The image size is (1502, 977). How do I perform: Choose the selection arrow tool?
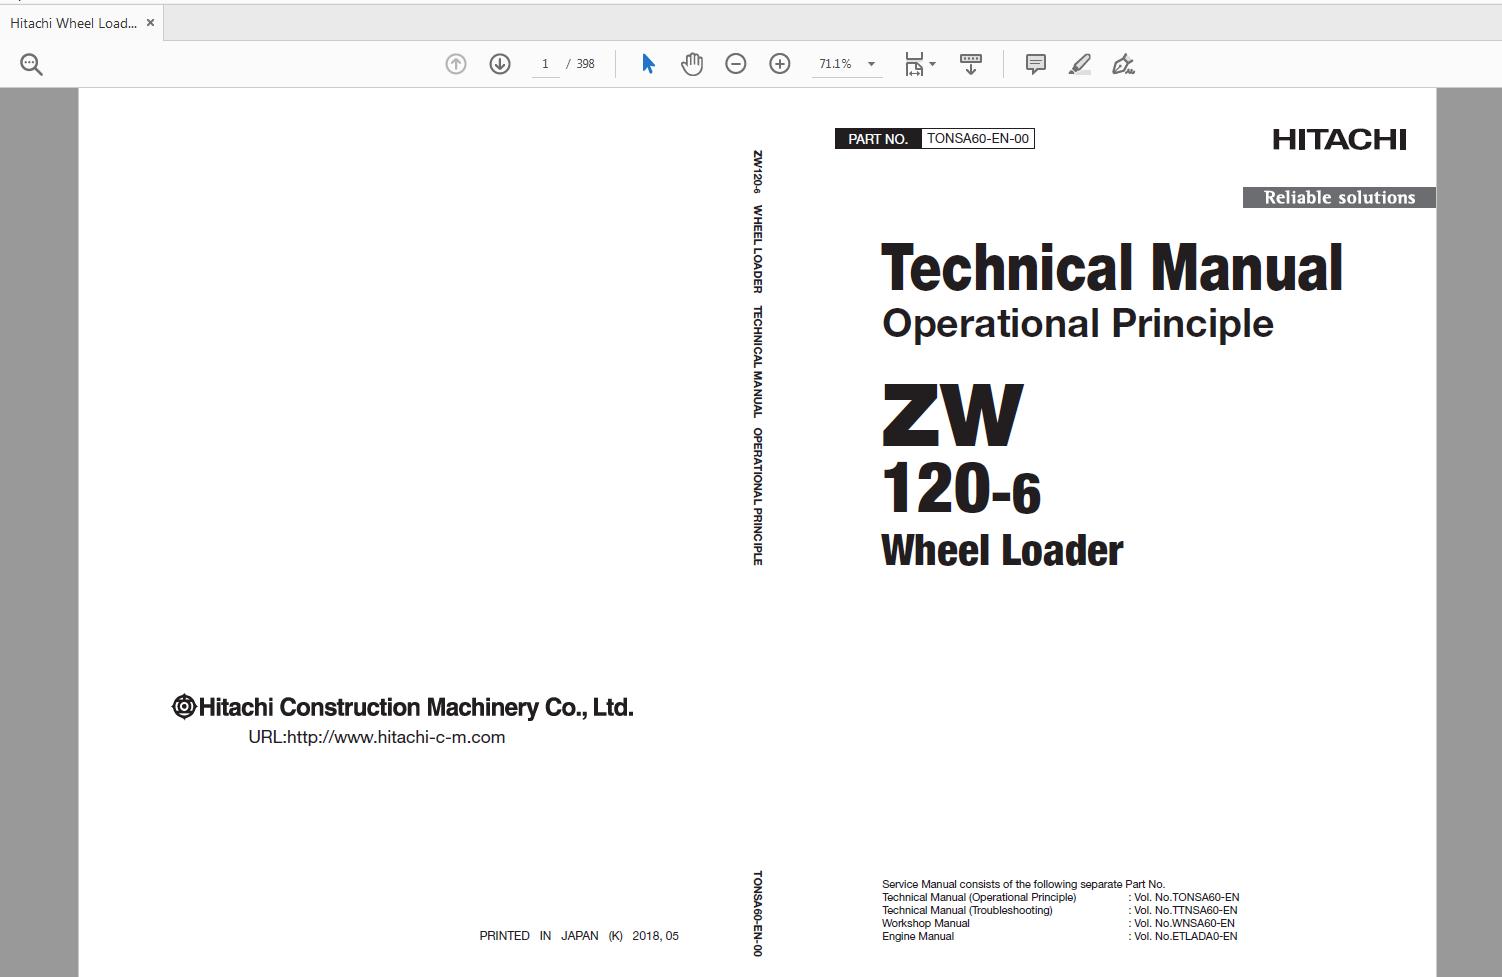tap(648, 64)
